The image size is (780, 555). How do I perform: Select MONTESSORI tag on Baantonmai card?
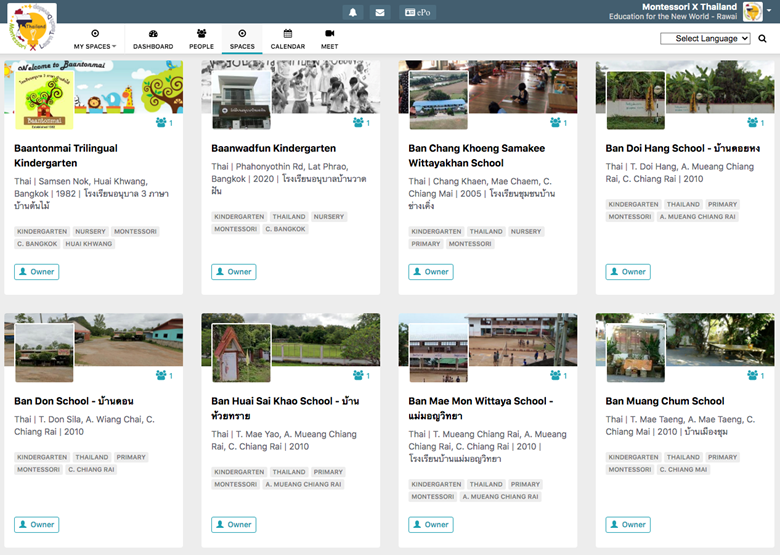(x=135, y=231)
